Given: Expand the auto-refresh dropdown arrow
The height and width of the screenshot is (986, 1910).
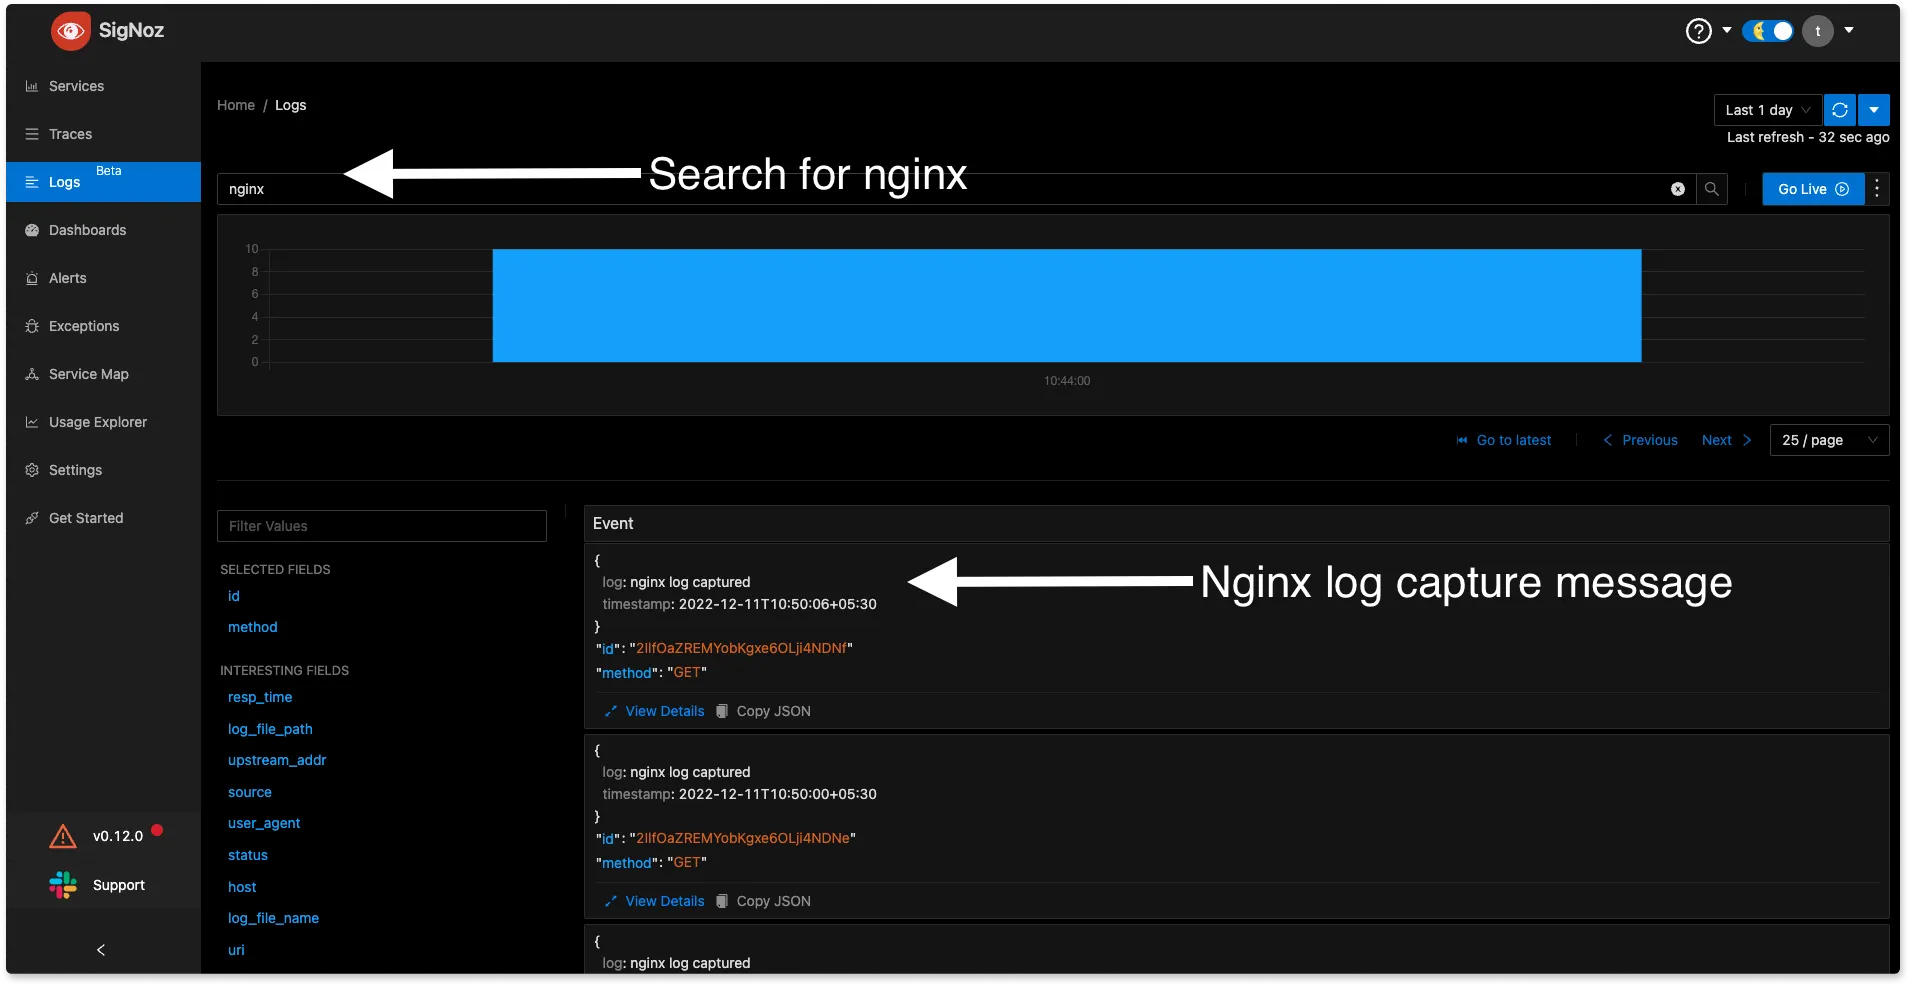Looking at the screenshot, I should (1873, 110).
